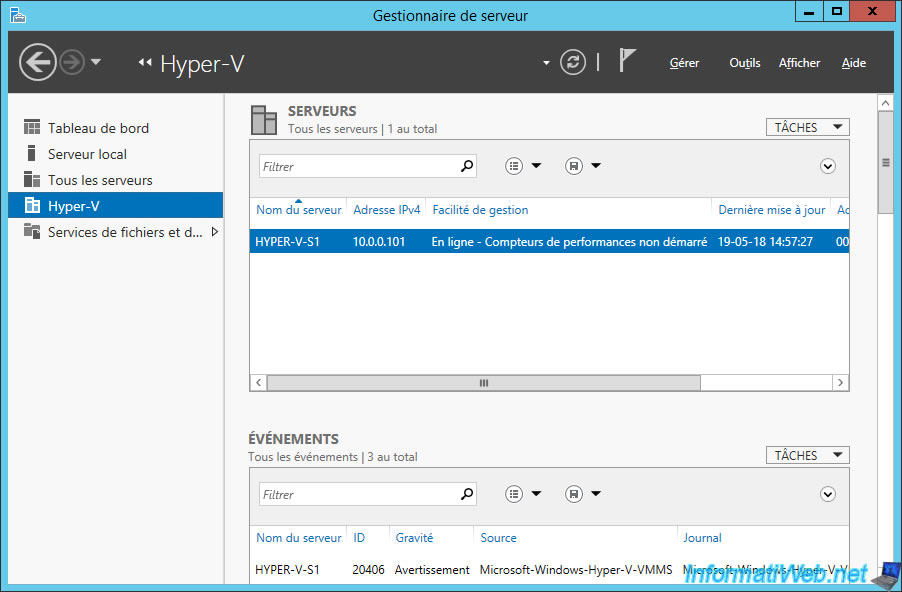Click the forward navigation arrow button

pos(72,62)
